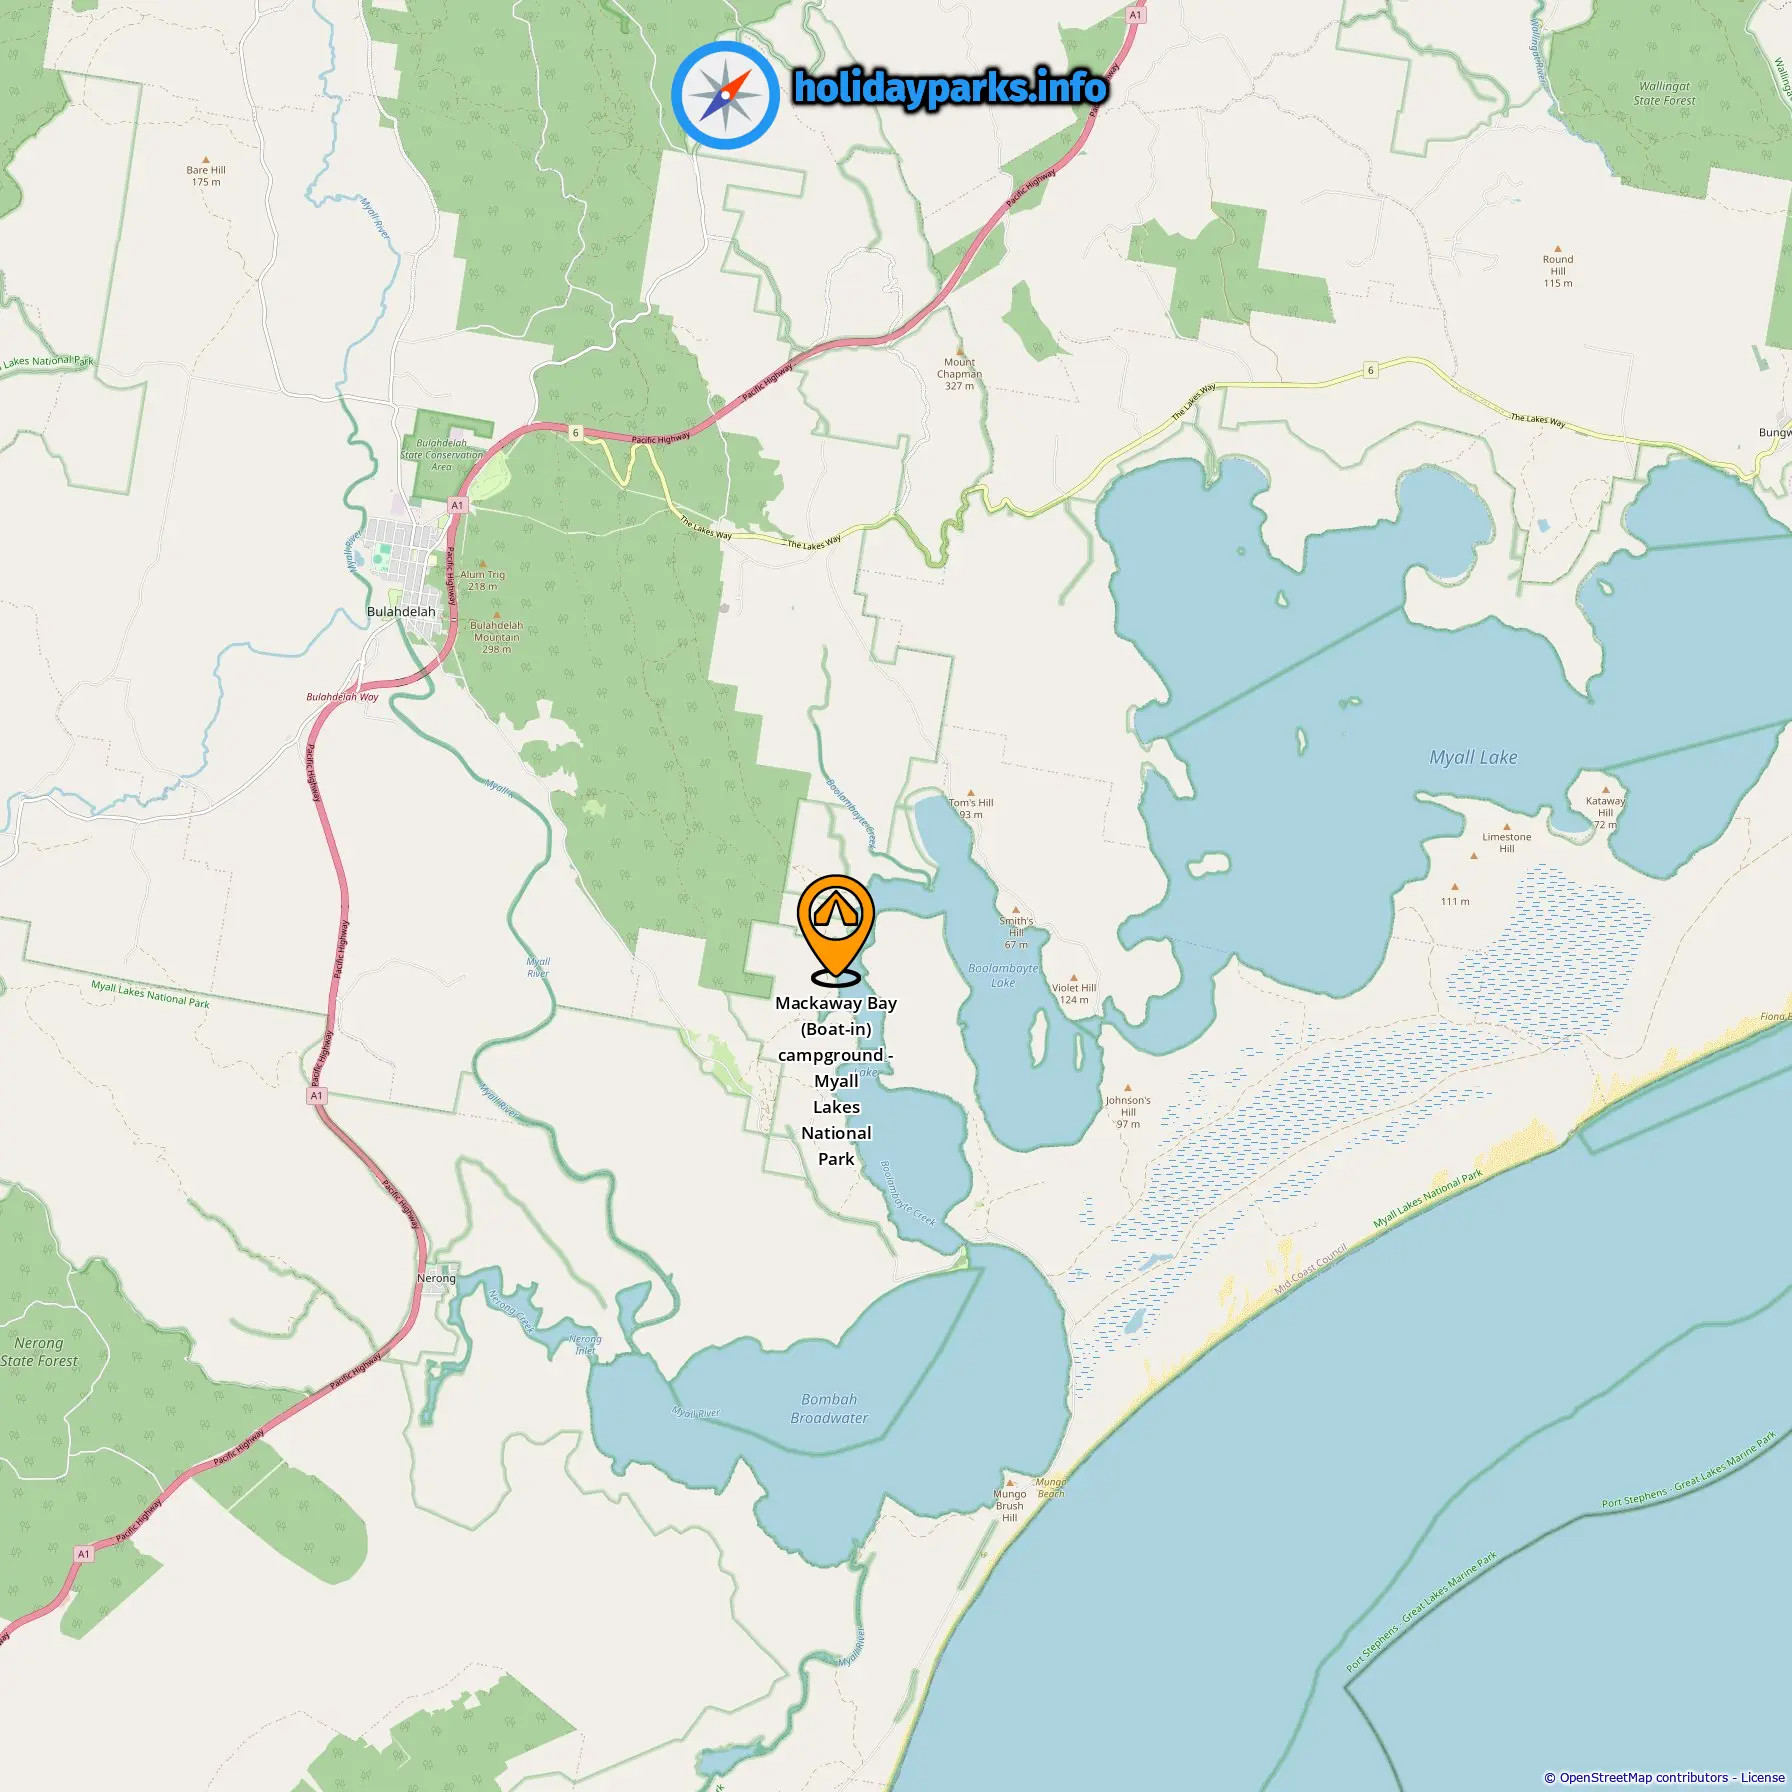Screen dimensions: 1792x1792
Task: Click route 6 shield on The Lakes Way
Action: pos(1371,370)
